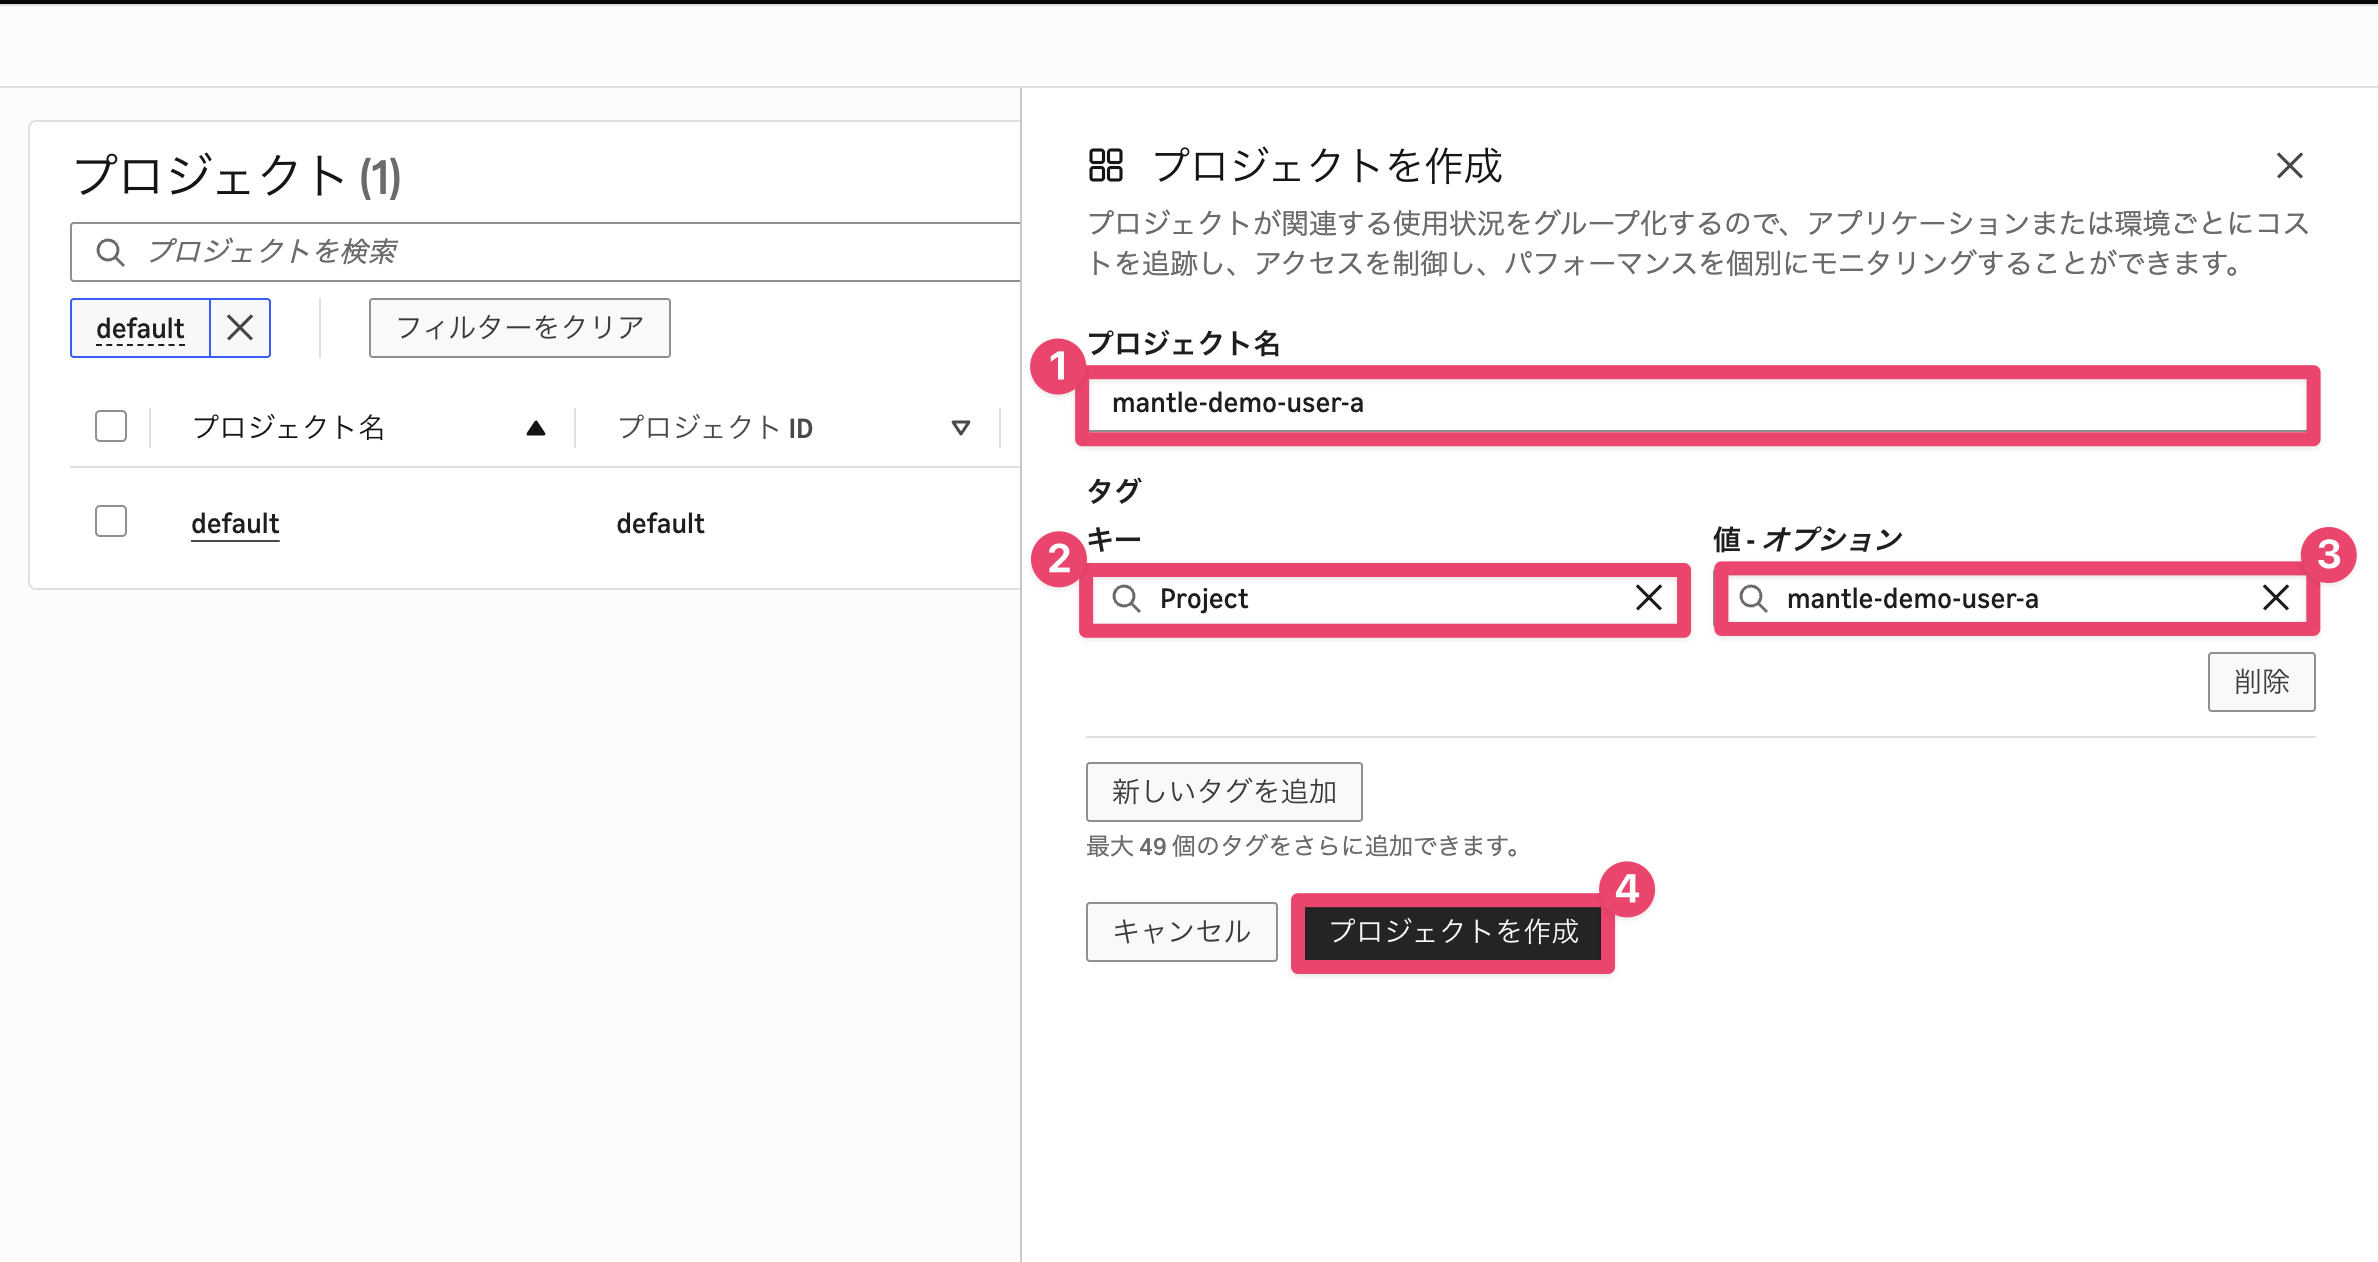Open the default project link
2378x1262 pixels.
[x=235, y=523]
